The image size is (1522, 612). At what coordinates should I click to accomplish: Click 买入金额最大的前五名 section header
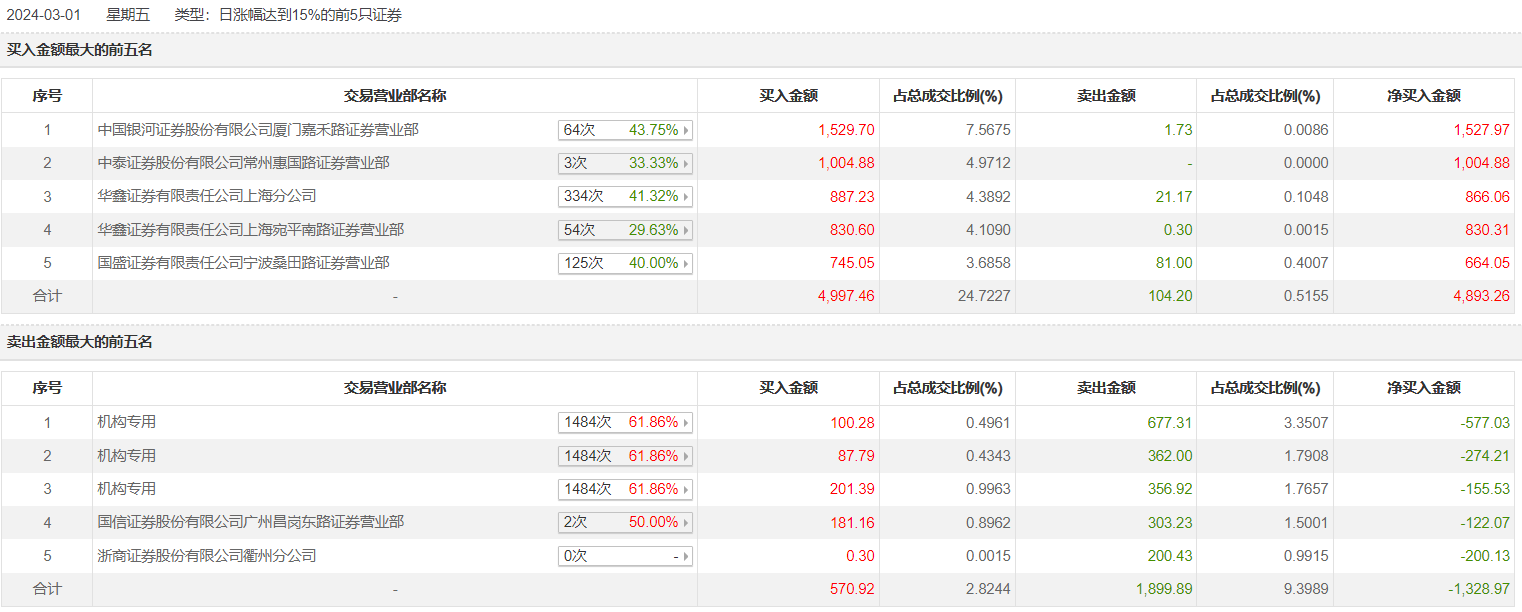coord(80,49)
